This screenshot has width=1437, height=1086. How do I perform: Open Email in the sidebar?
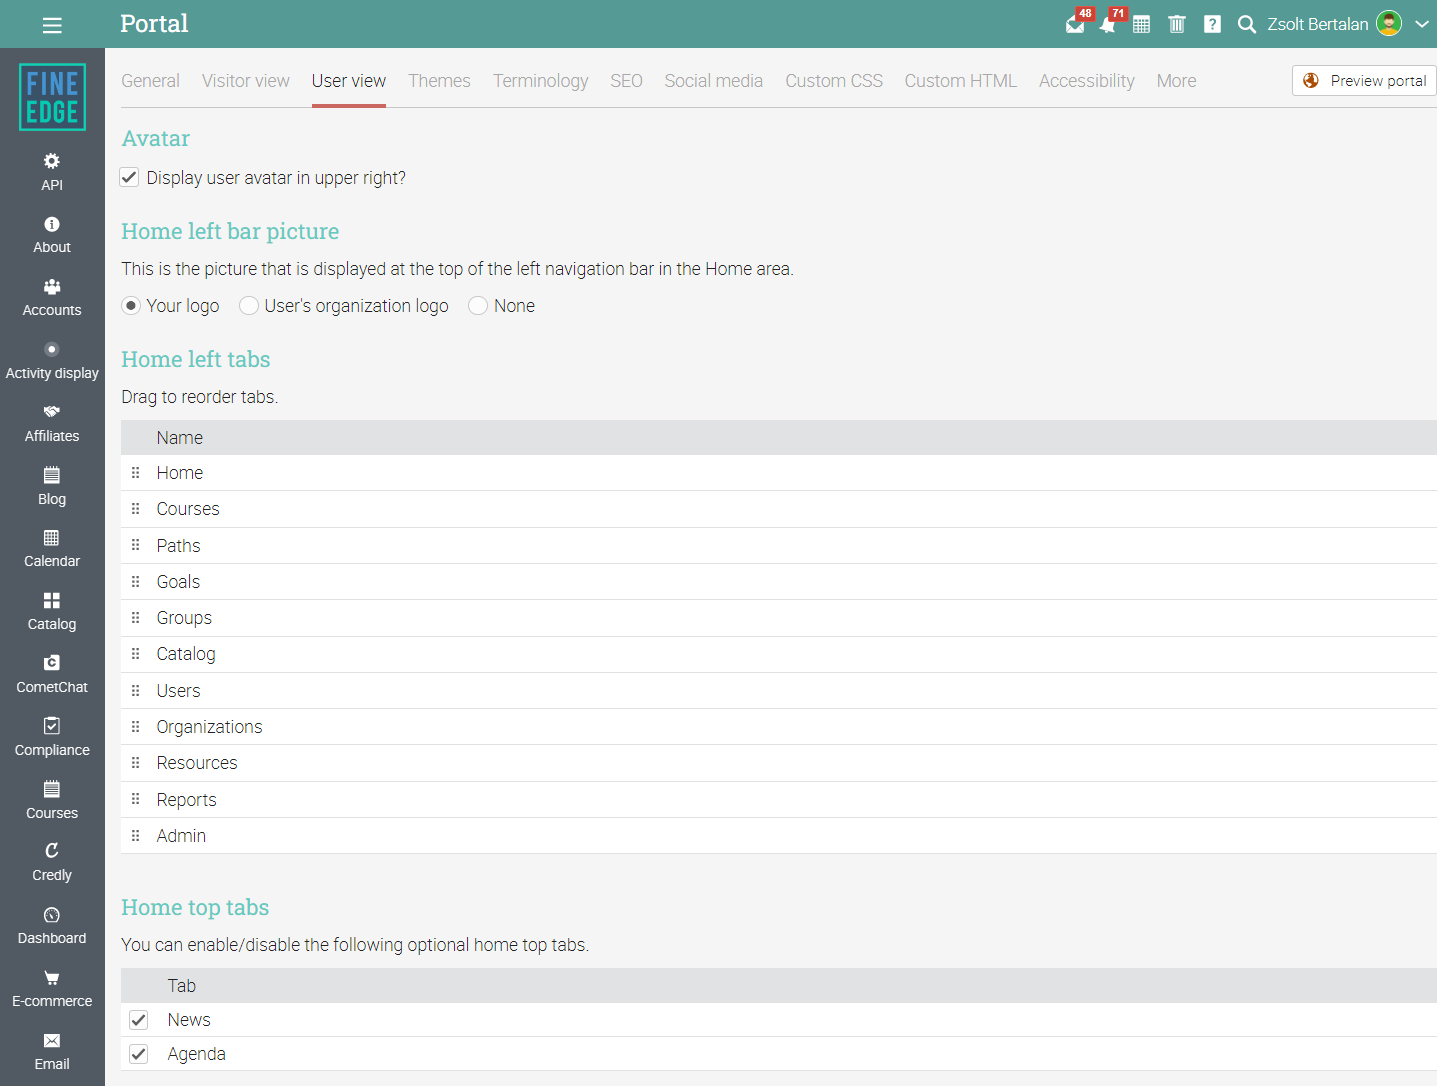coord(52,1052)
